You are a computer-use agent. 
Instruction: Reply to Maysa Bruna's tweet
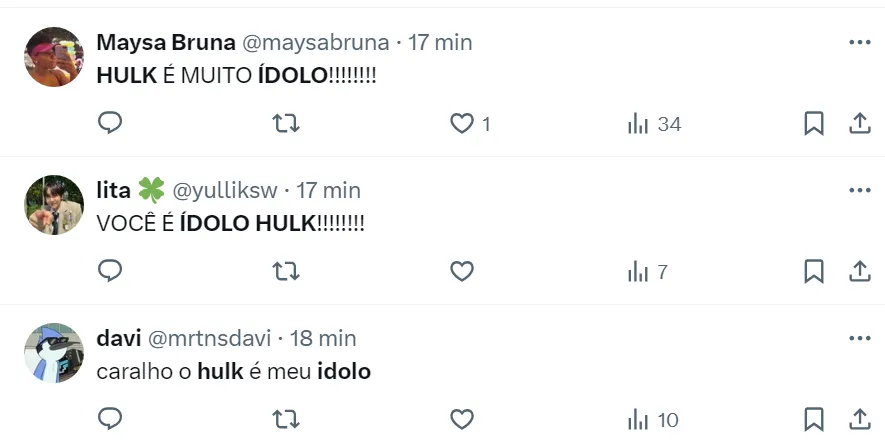110,123
